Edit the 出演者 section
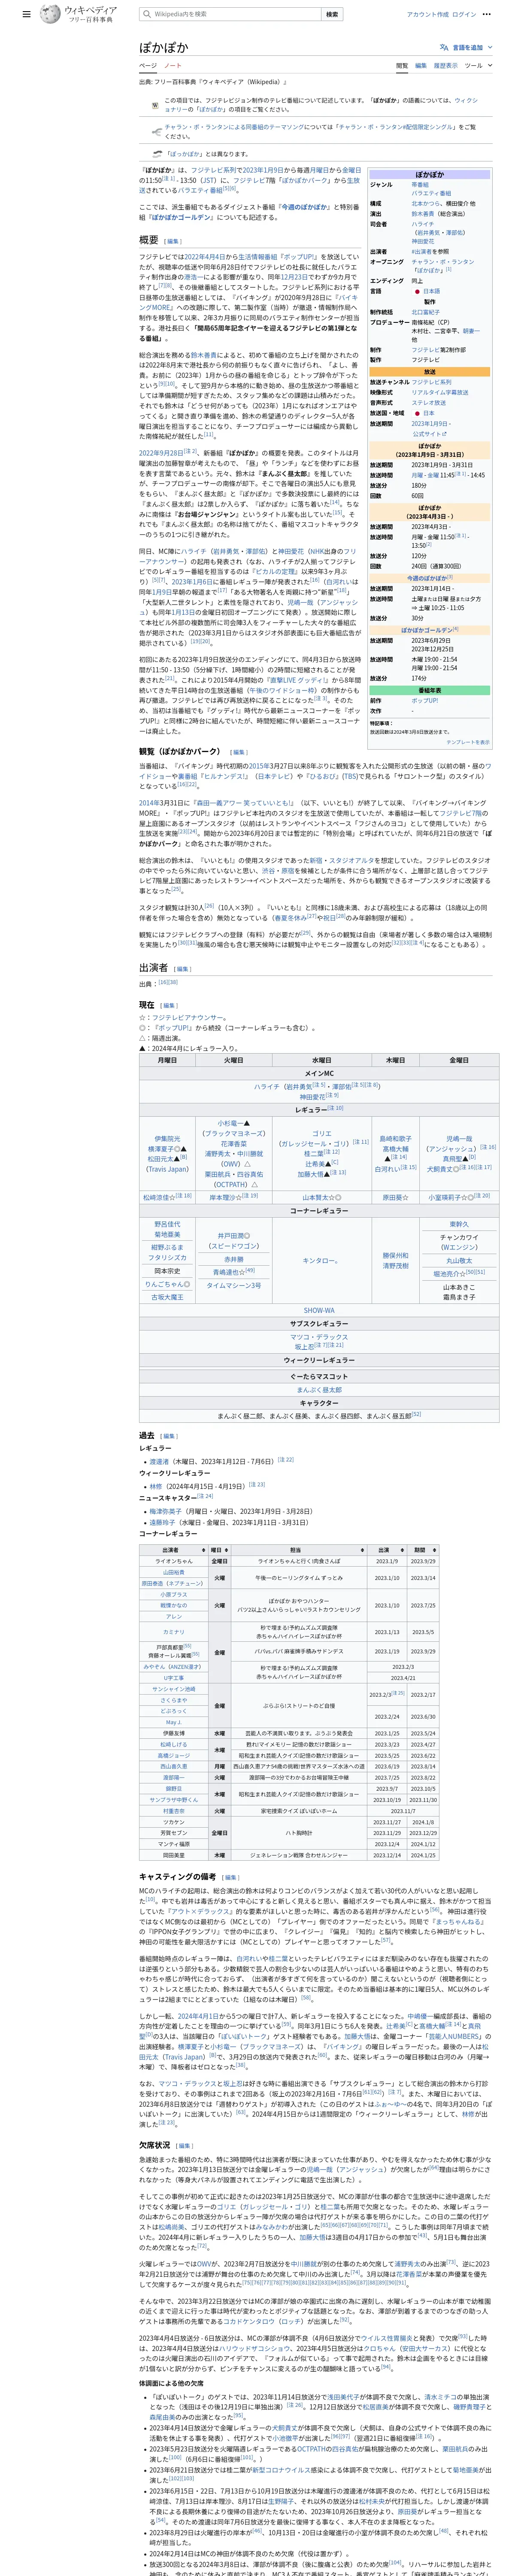Image resolution: width=515 pixels, height=2576 pixels. click(x=182, y=968)
